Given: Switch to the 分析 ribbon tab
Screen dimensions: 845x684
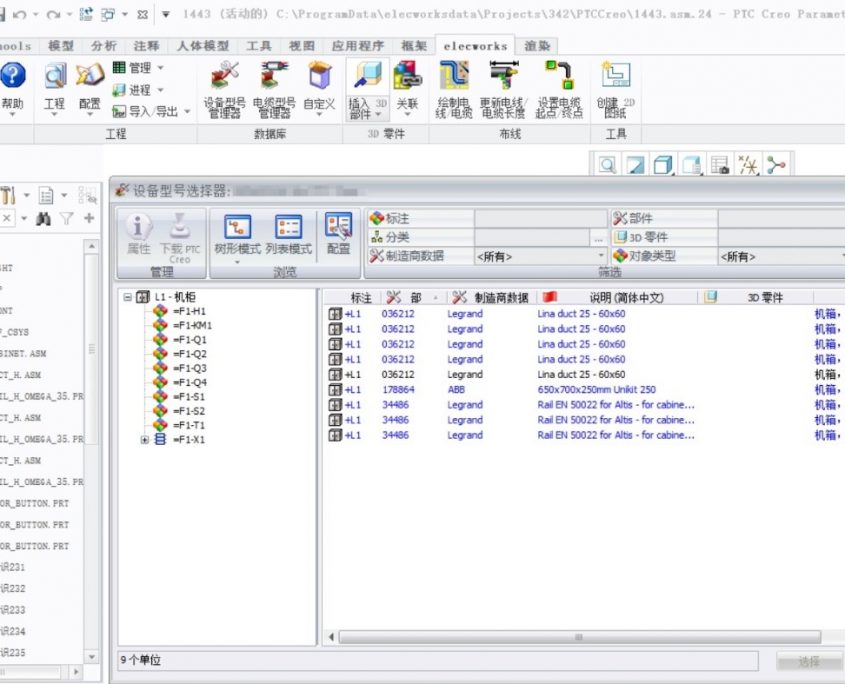Looking at the screenshot, I should [x=103, y=46].
